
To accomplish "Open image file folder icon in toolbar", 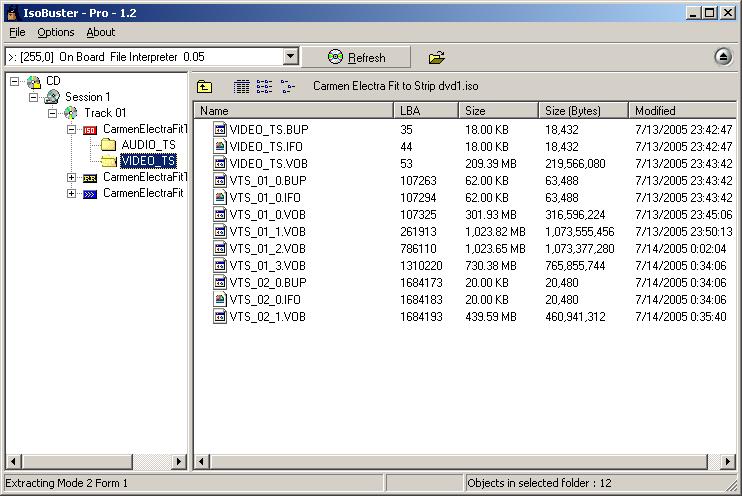I will point(436,58).
